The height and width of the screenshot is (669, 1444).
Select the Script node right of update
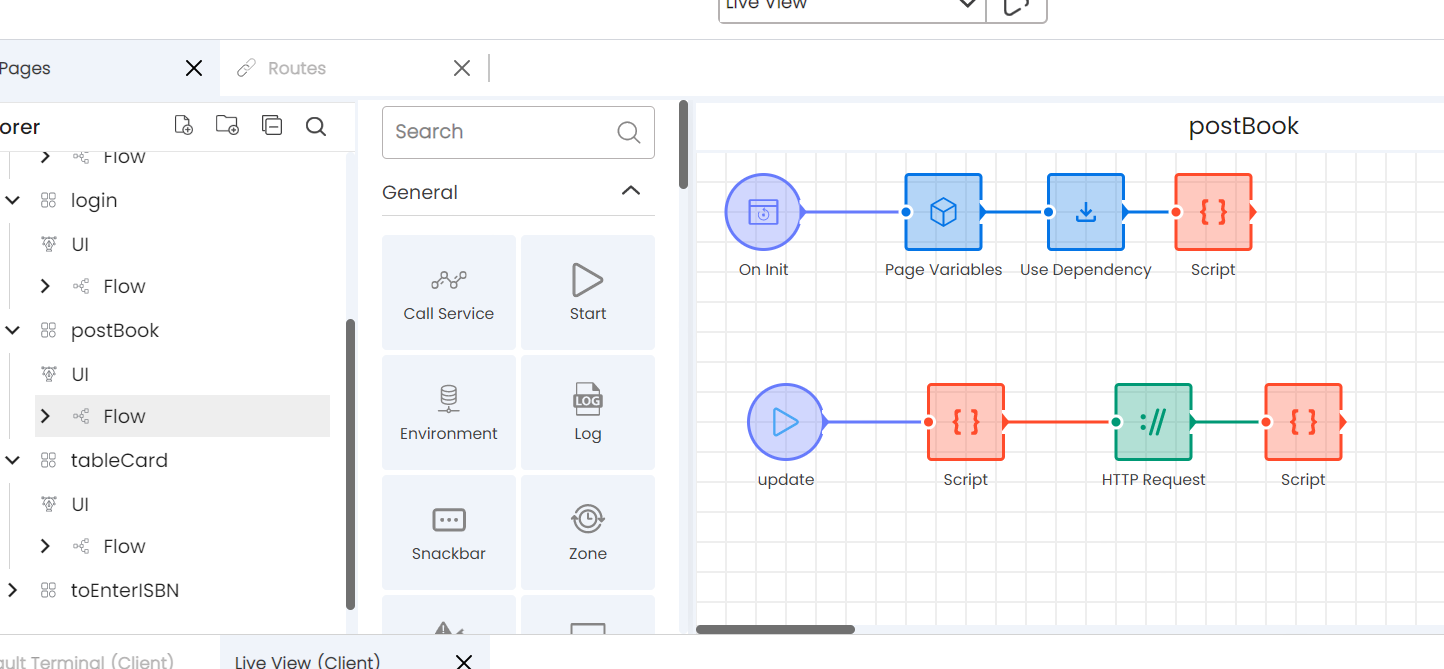point(965,422)
